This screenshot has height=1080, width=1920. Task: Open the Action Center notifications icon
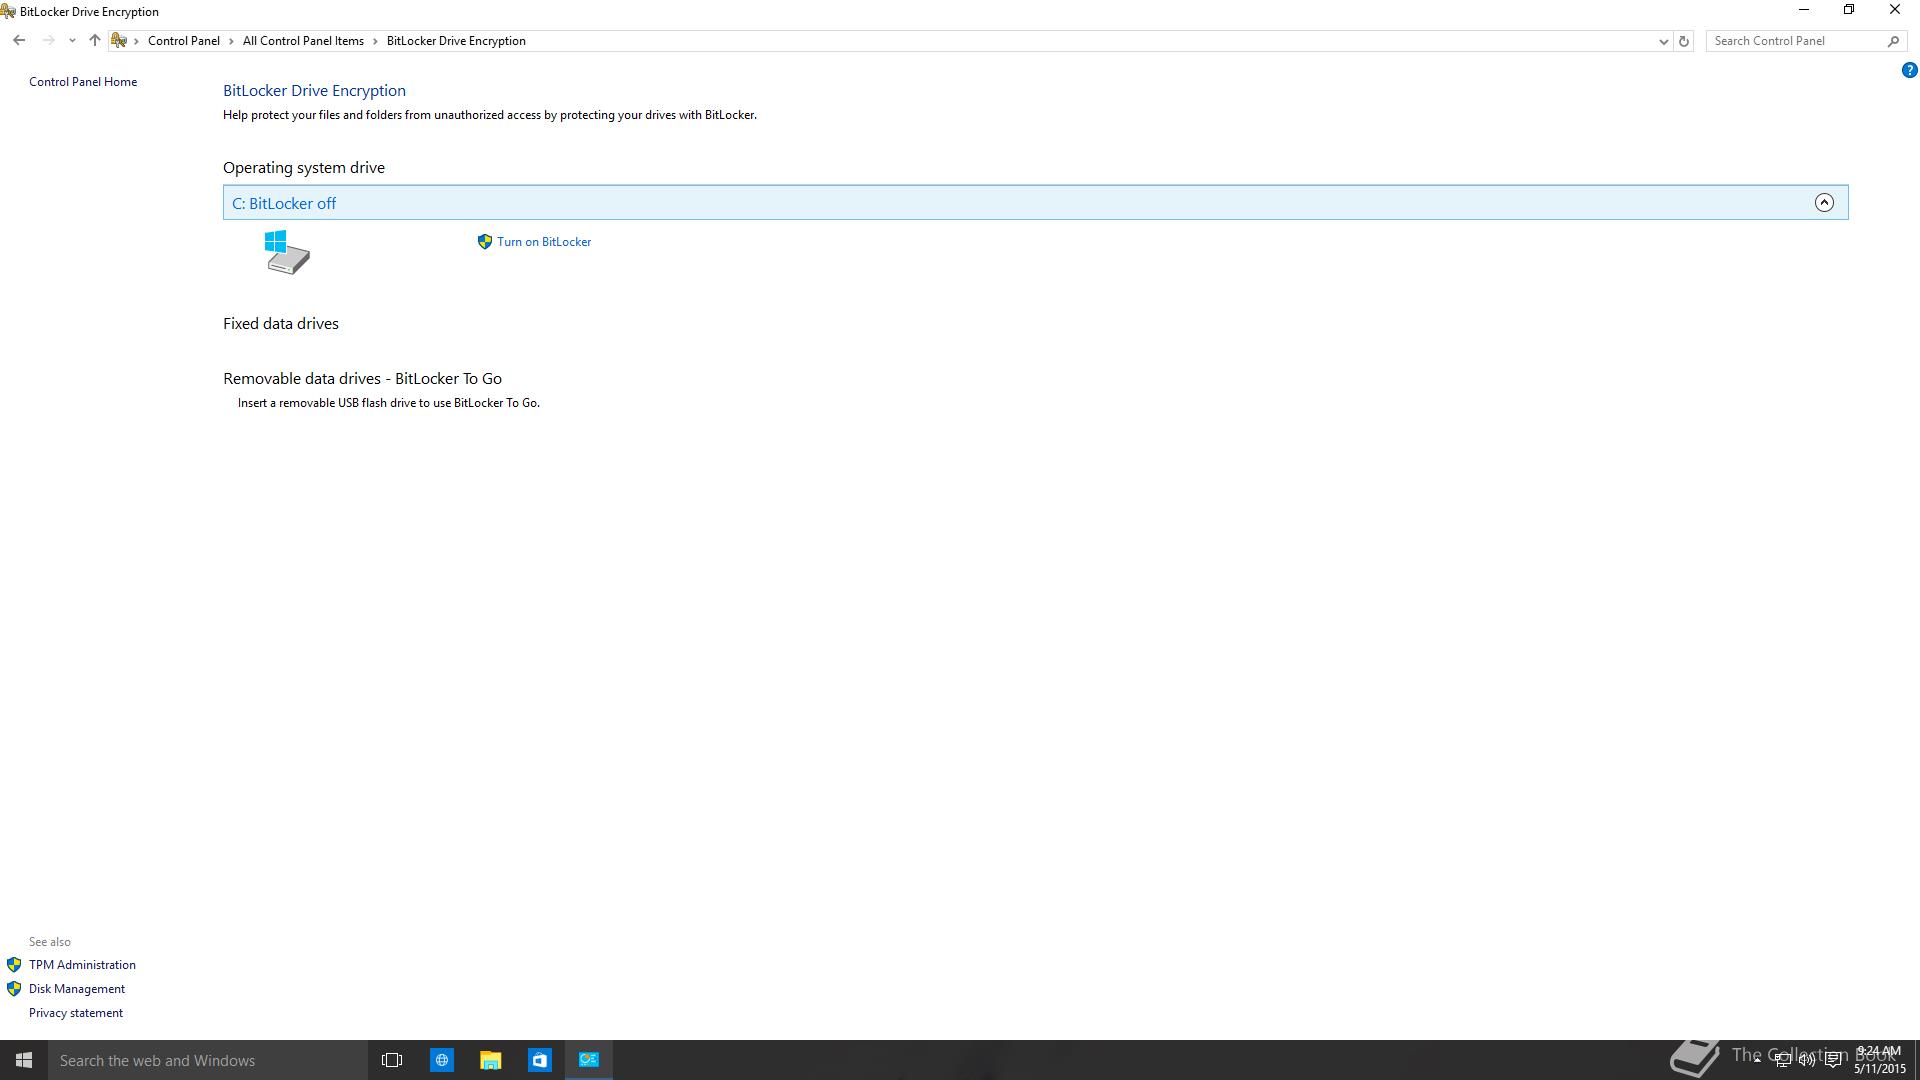[1833, 1060]
